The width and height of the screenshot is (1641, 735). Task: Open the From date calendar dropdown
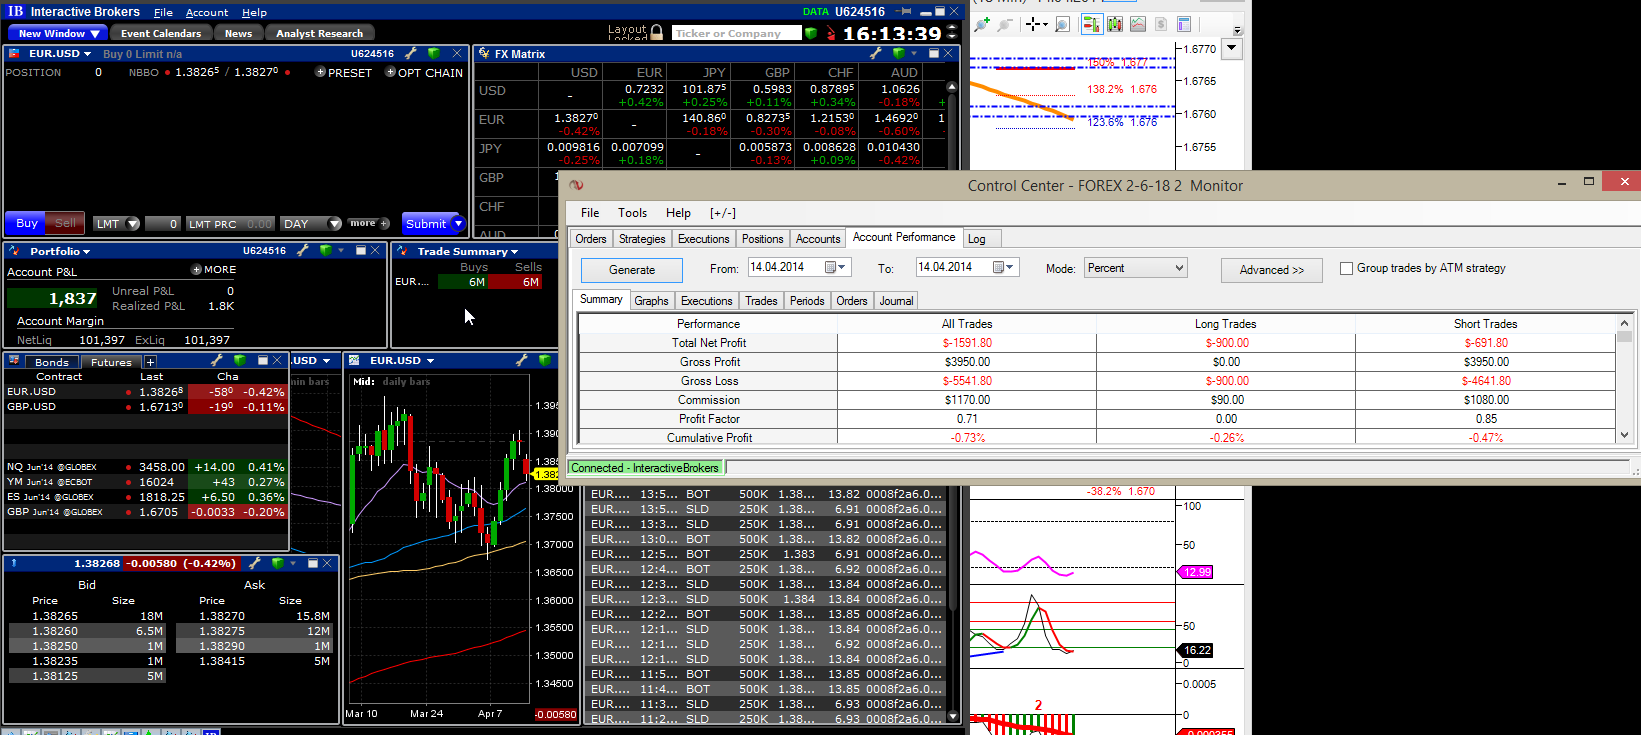pyautogui.click(x=835, y=268)
